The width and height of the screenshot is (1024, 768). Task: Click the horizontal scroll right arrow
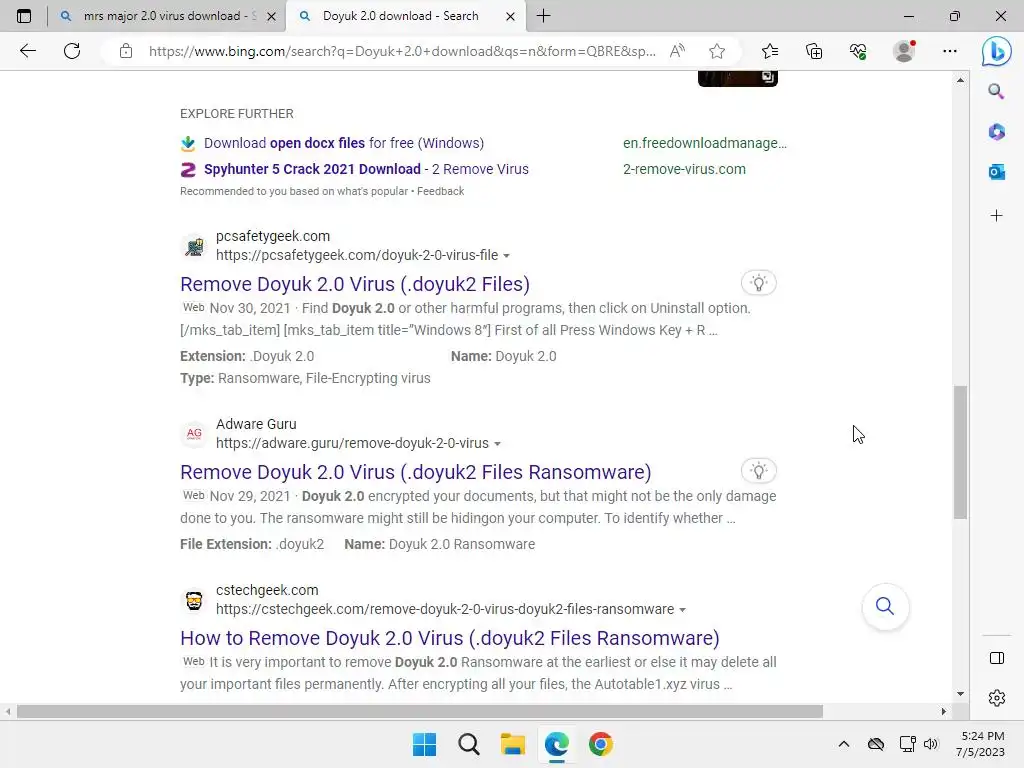tap(943, 711)
